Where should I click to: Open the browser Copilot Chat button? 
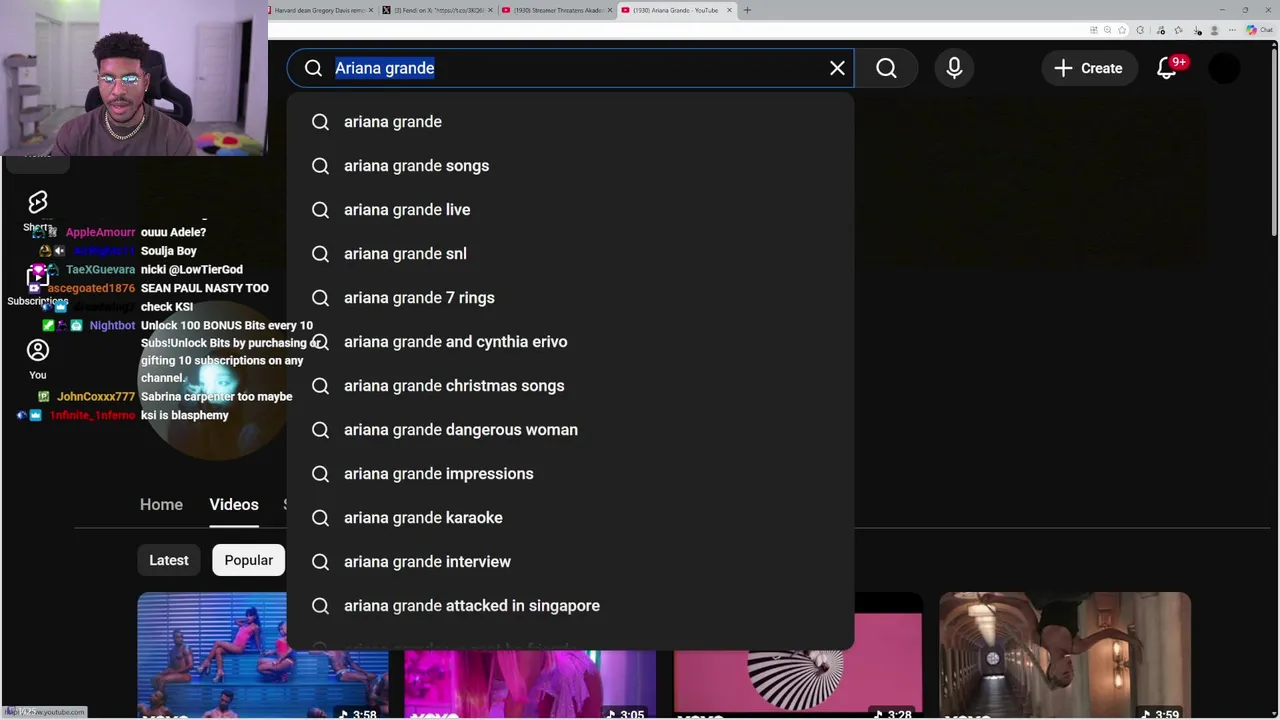click(x=1259, y=30)
